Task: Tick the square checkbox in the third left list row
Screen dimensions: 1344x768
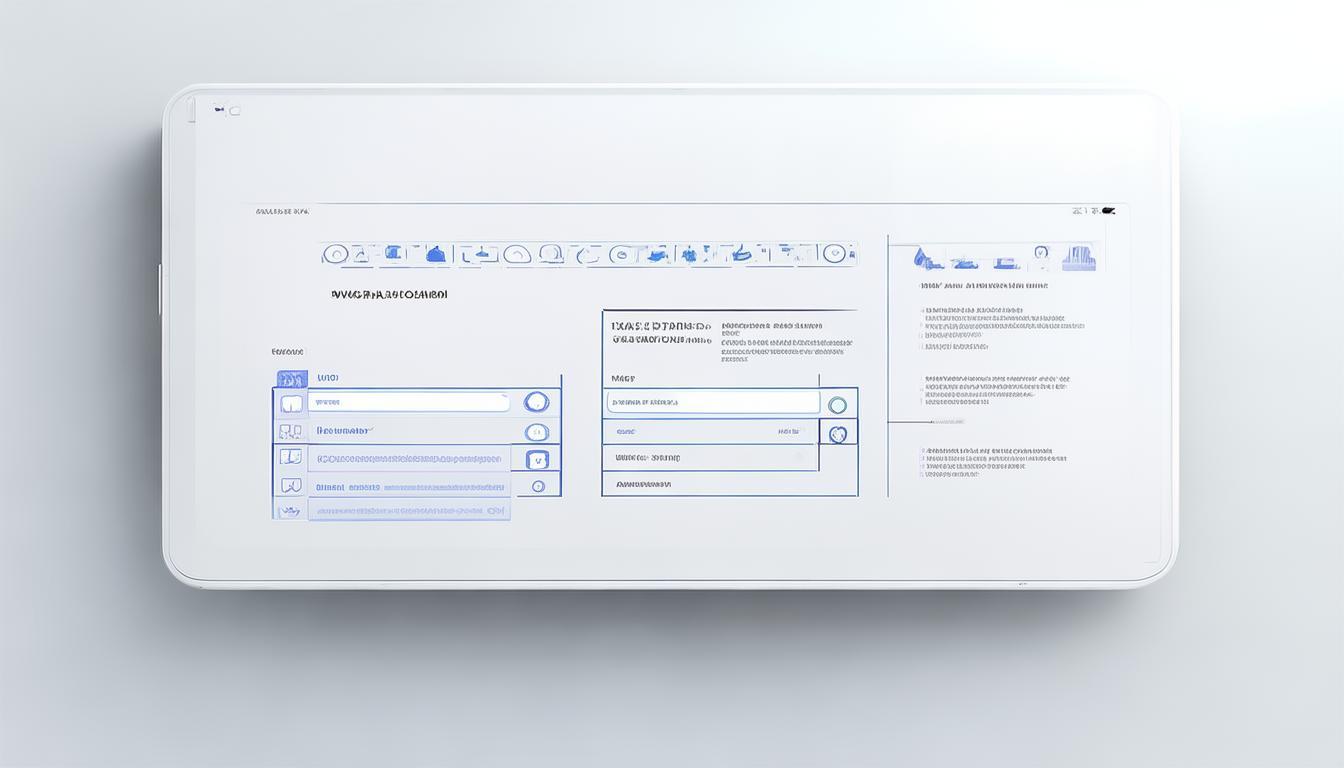Action: tap(537, 460)
